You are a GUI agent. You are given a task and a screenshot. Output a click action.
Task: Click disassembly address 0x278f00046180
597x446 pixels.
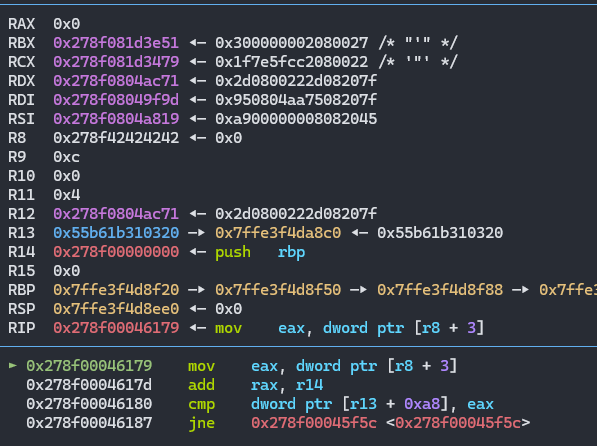point(89,404)
